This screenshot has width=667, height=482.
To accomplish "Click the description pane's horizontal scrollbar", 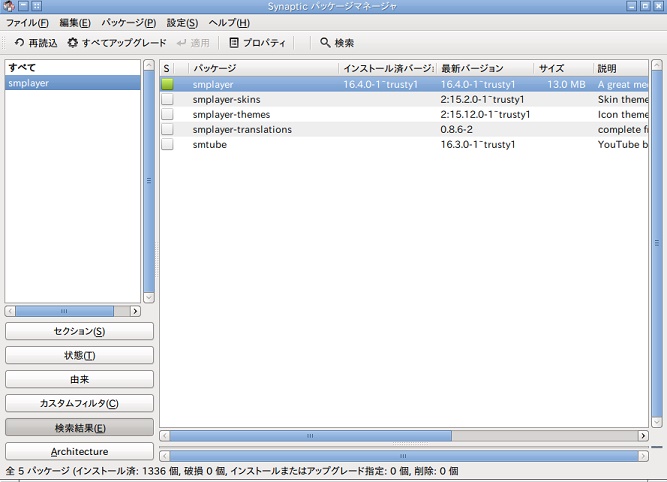I will click(403, 456).
